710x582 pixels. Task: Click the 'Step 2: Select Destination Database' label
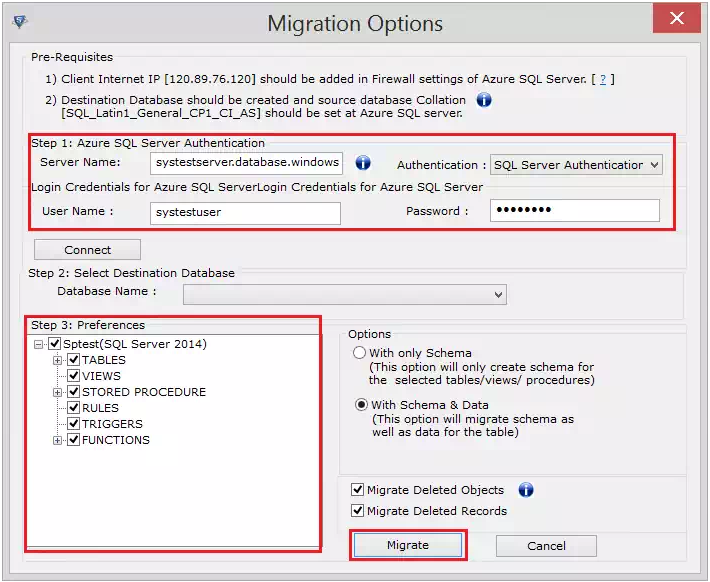coord(131,273)
